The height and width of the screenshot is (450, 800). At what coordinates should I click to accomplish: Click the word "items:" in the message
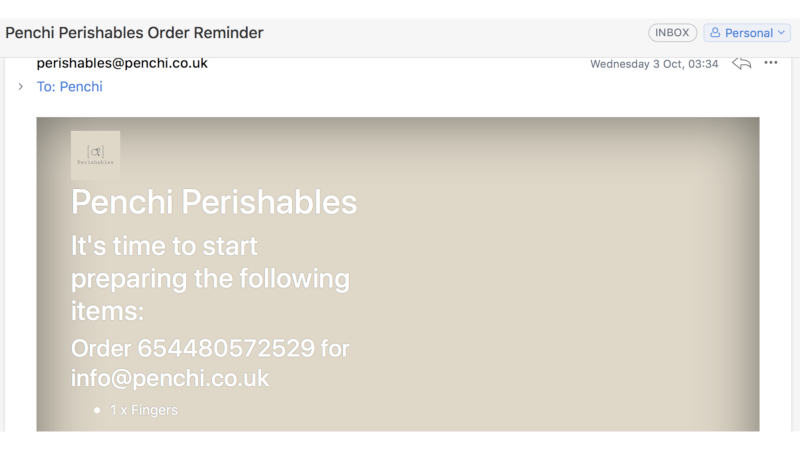click(107, 311)
